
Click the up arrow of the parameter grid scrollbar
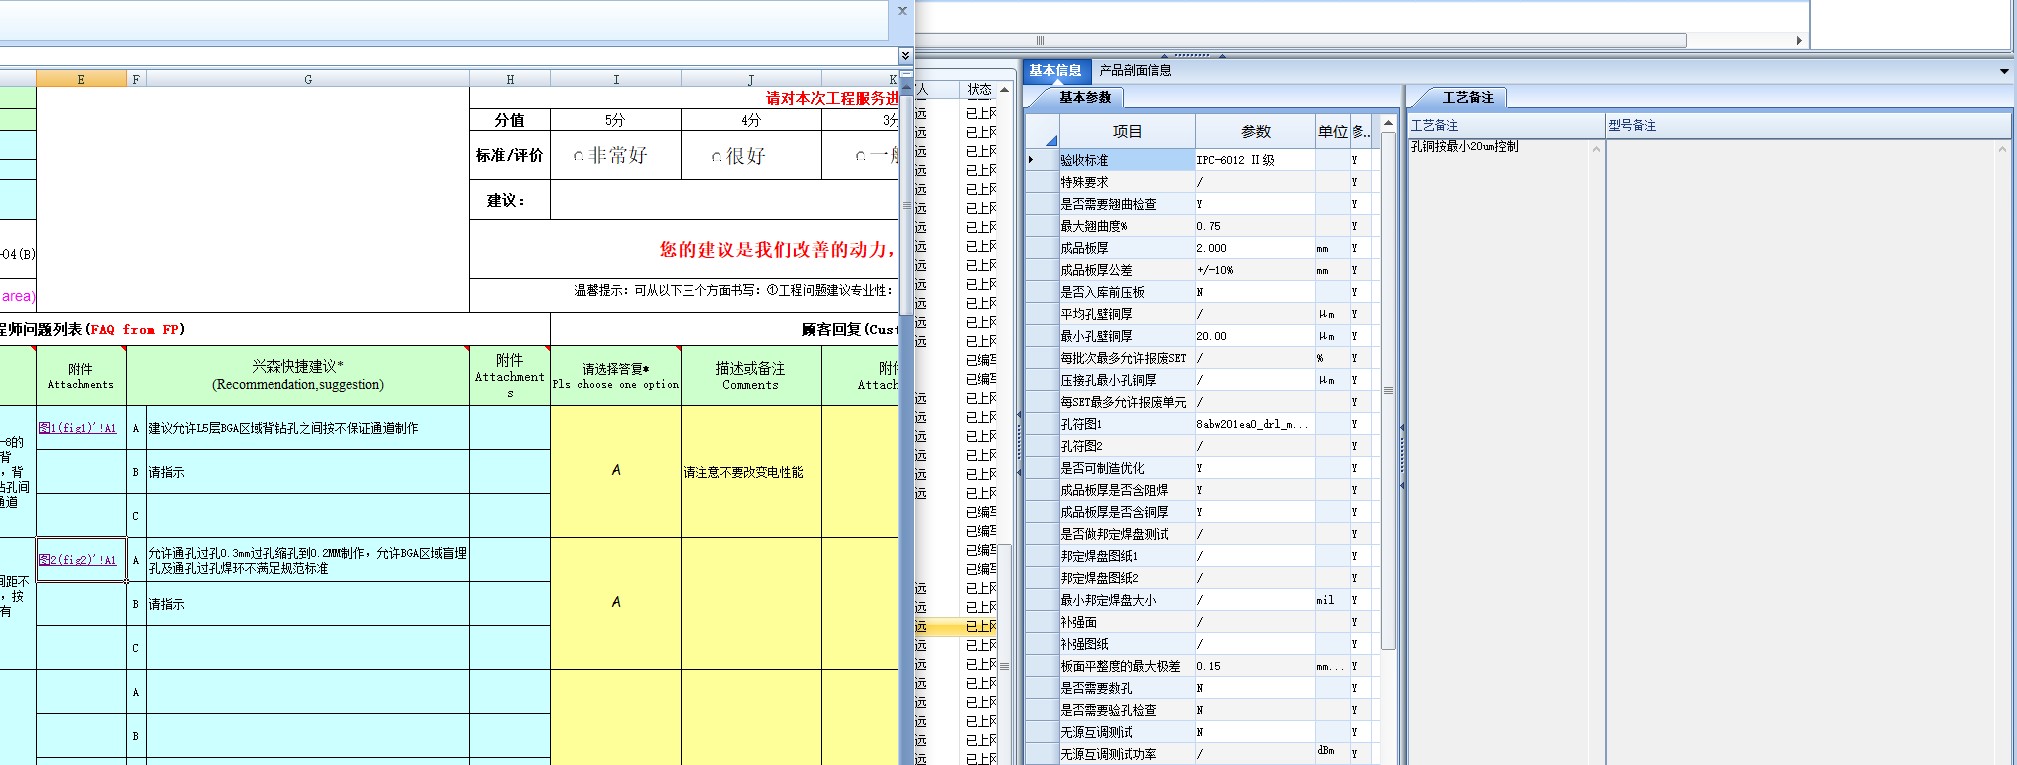[x=1388, y=123]
